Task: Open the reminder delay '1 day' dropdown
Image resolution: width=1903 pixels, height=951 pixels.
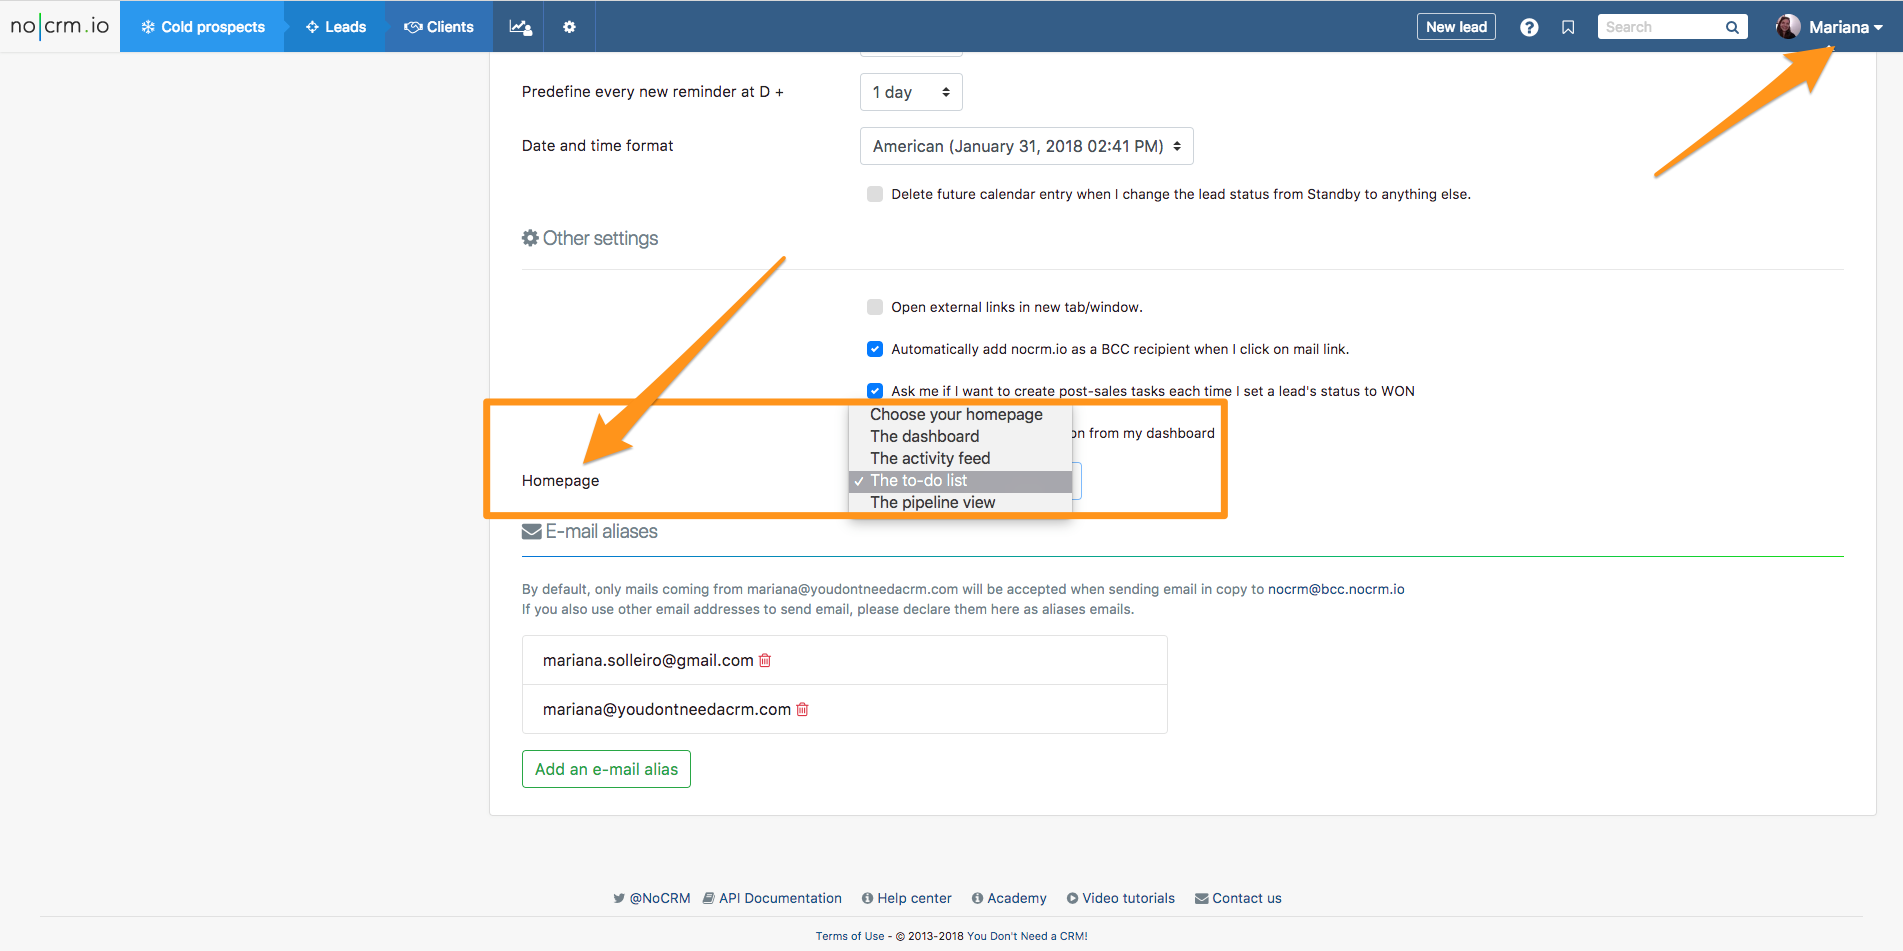Action: (911, 92)
